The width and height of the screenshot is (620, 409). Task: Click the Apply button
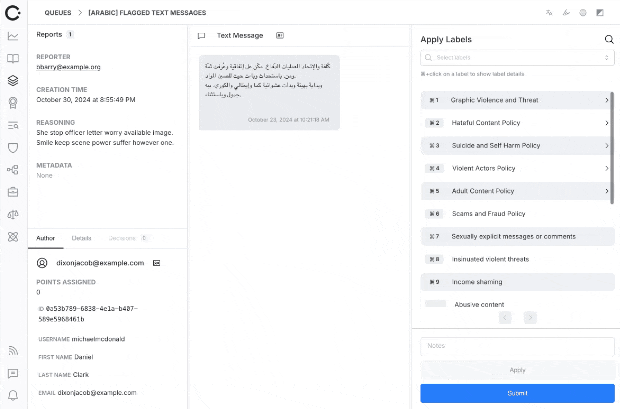pos(517,370)
